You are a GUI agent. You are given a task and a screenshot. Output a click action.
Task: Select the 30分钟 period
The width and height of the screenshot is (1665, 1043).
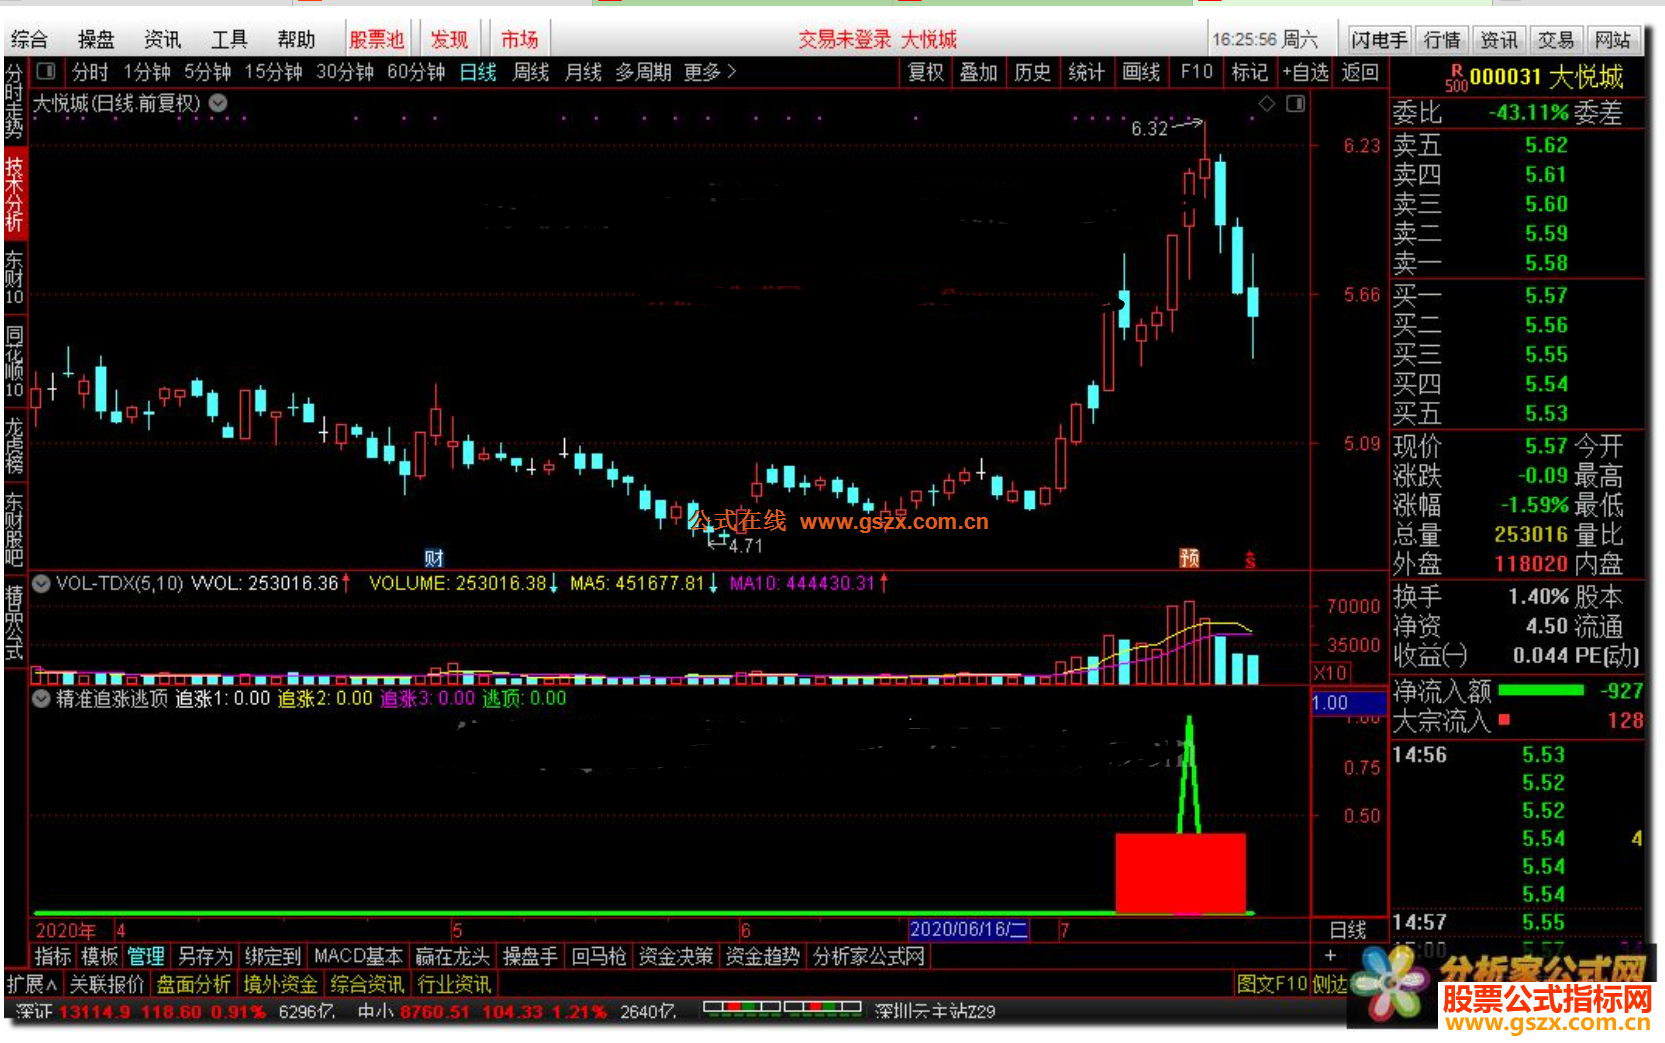[345, 72]
